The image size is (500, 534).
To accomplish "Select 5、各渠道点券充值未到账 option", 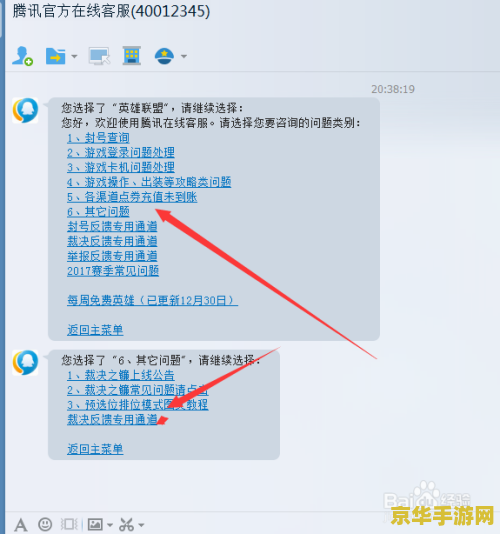I will [132, 197].
